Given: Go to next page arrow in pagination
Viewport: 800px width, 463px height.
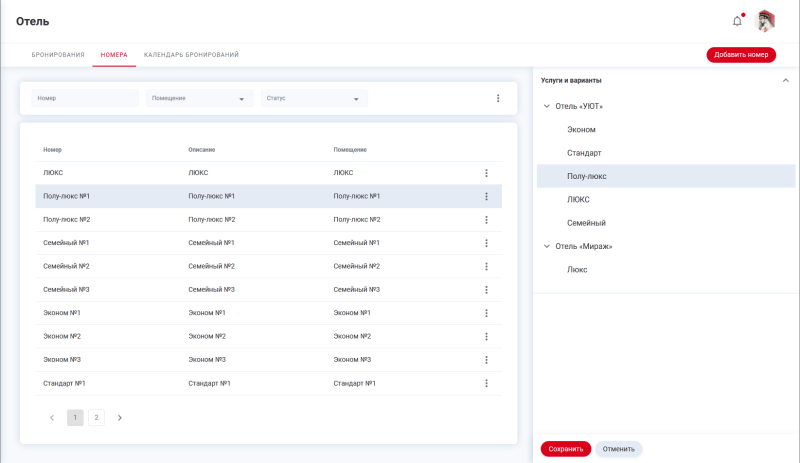Looking at the screenshot, I should tap(120, 418).
